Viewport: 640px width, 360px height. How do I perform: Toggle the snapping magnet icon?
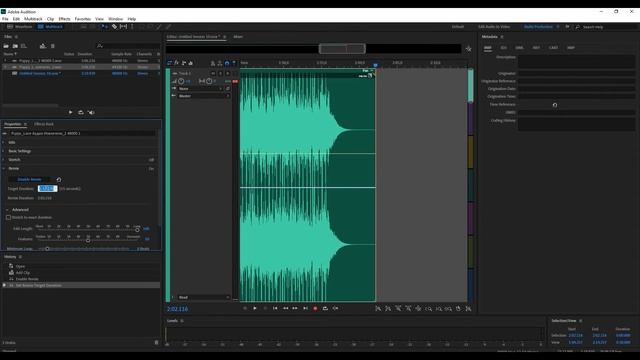(227, 63)
